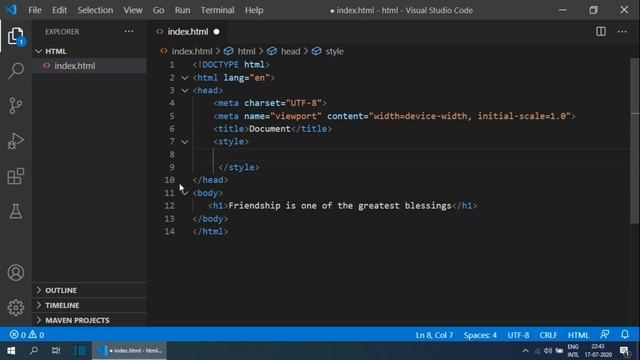Click the html breadcrumb segment
This screenshot has width=640, height=360.
click(246, 51)
